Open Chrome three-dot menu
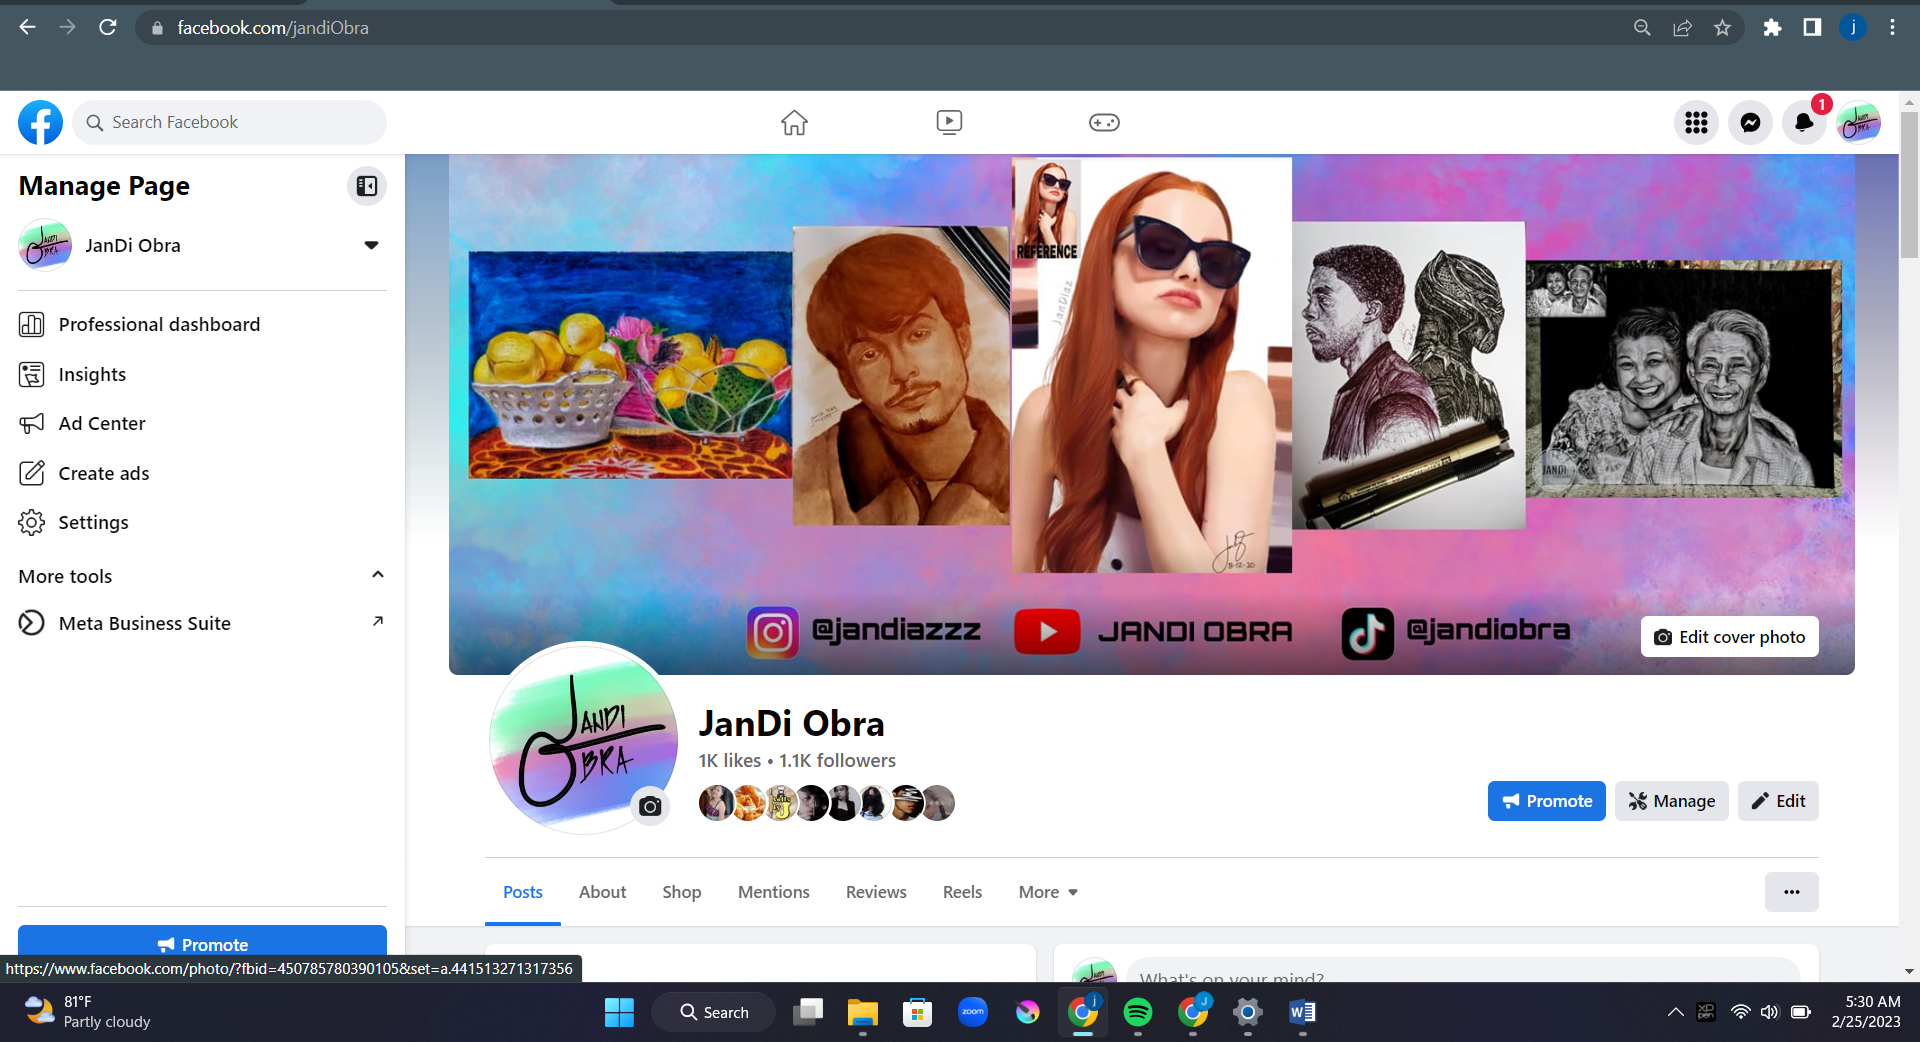1920x1042 pixels. pyautogui.click(x=1892, y=28)
